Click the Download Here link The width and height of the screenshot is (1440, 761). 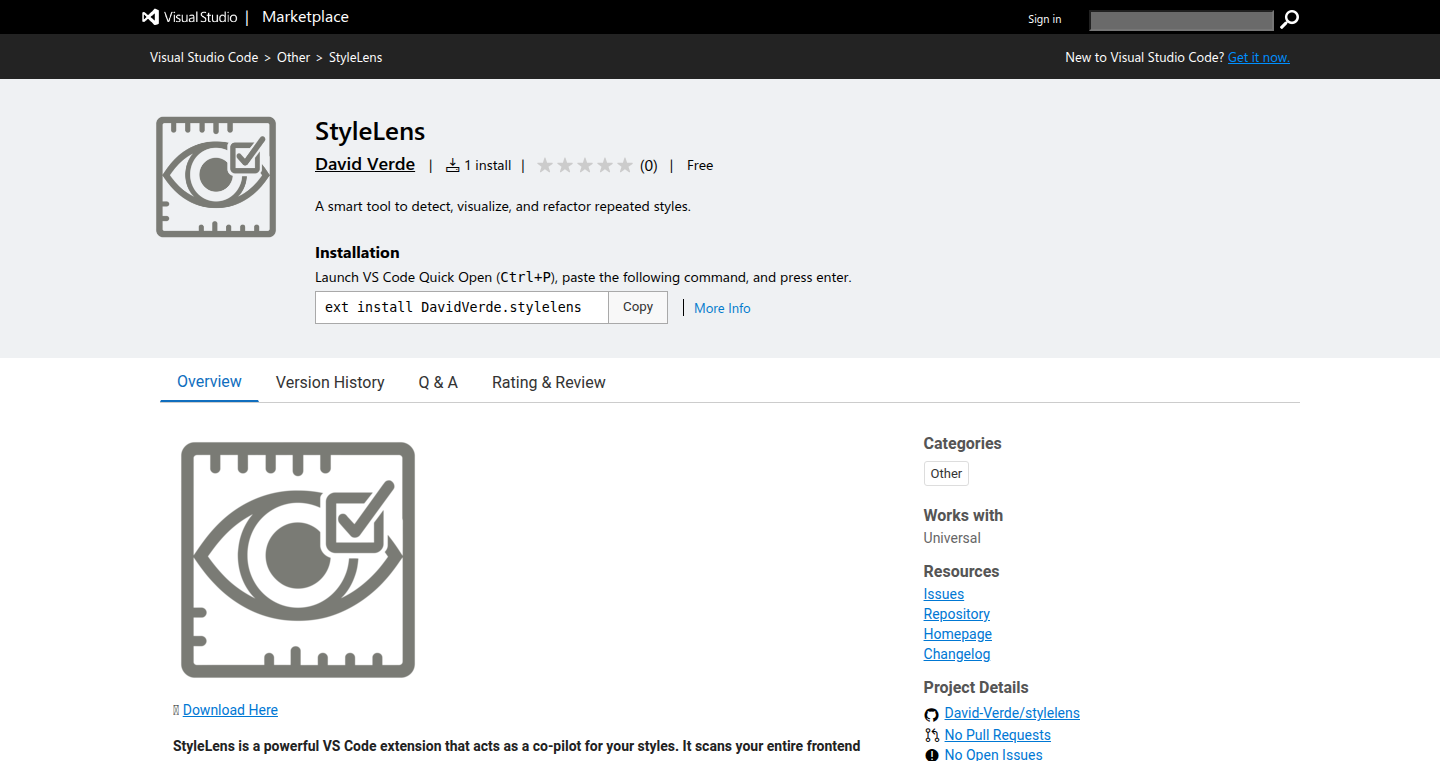point(230,710)
